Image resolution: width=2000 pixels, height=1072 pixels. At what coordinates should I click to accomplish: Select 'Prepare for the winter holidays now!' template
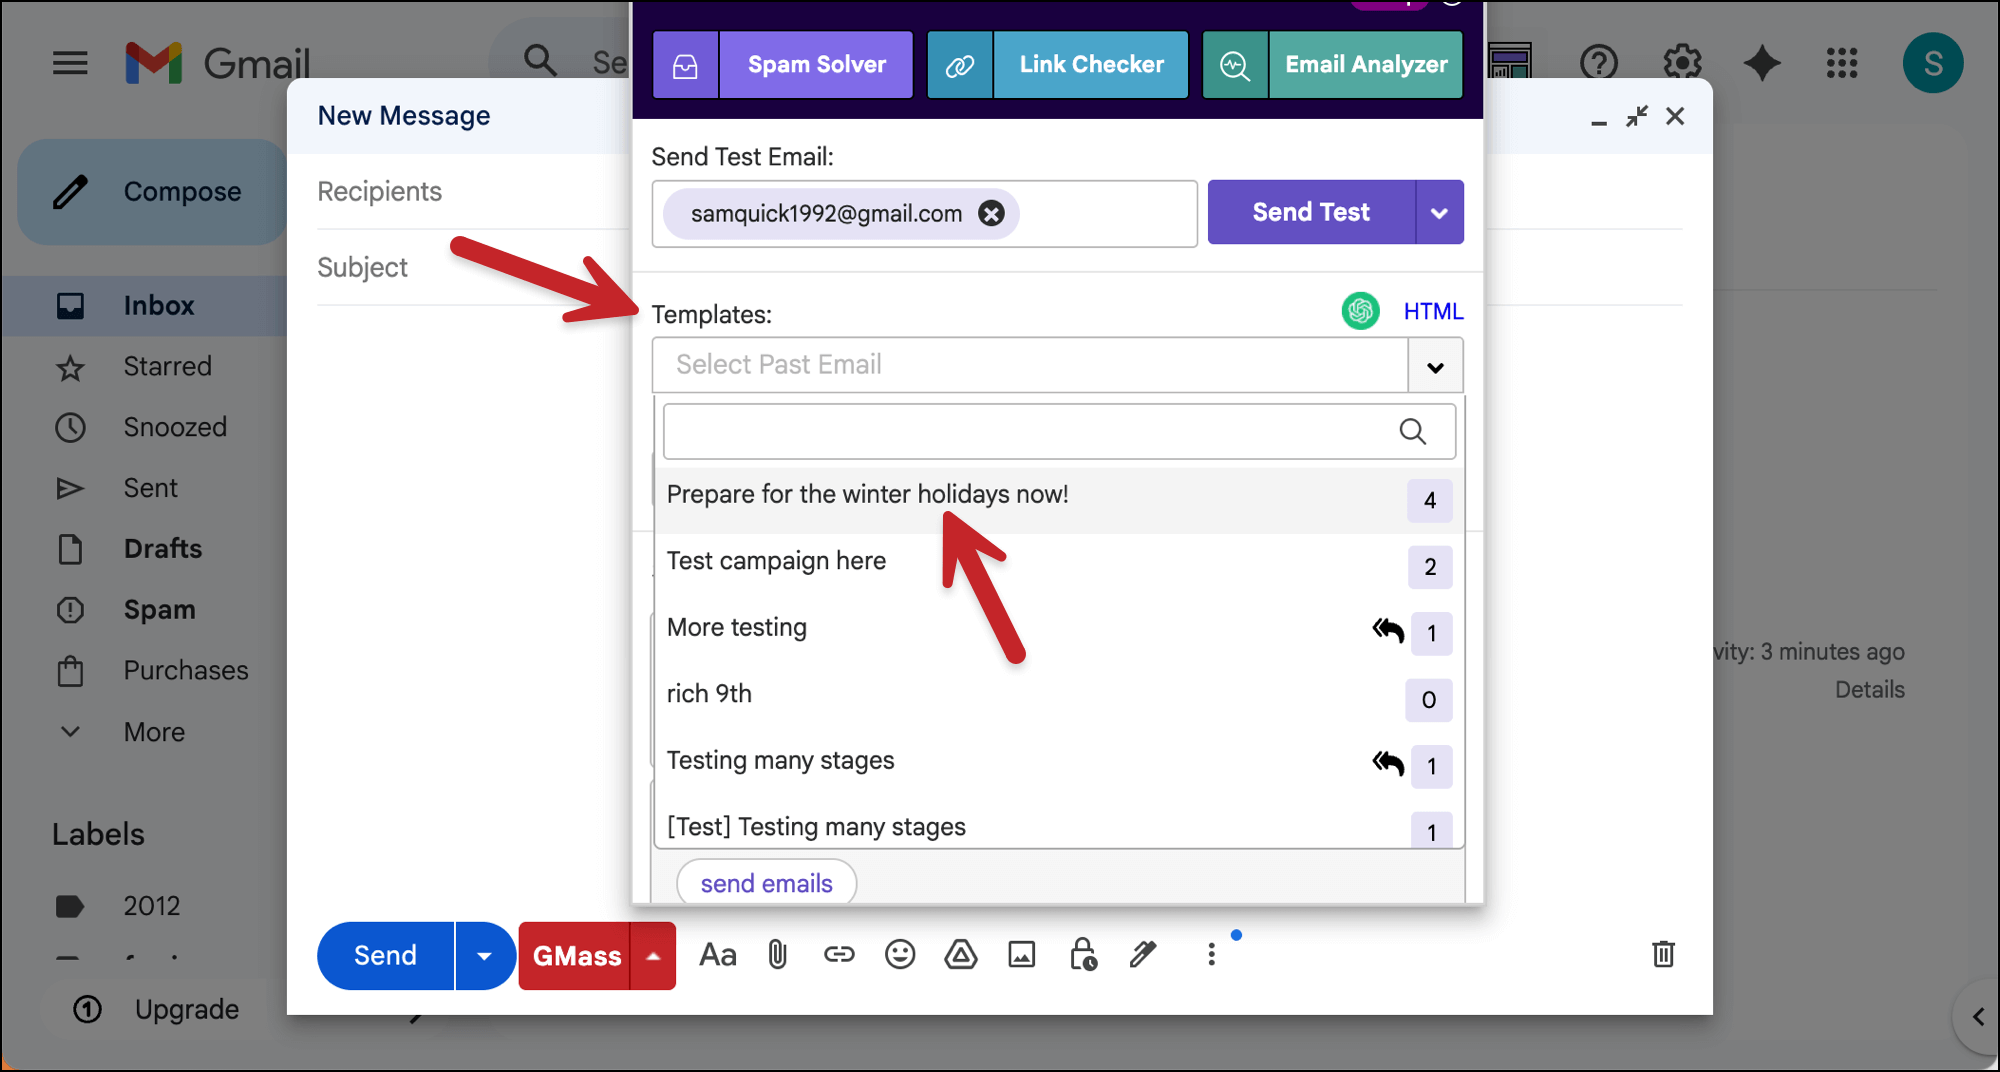(x=867, y=495)
